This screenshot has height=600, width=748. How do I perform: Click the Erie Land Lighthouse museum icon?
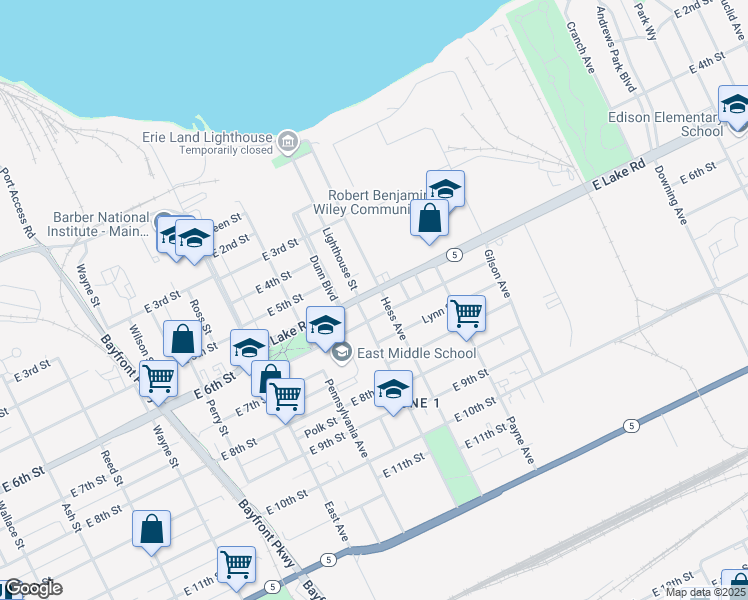pyautogui.click(x=289, y=141)
